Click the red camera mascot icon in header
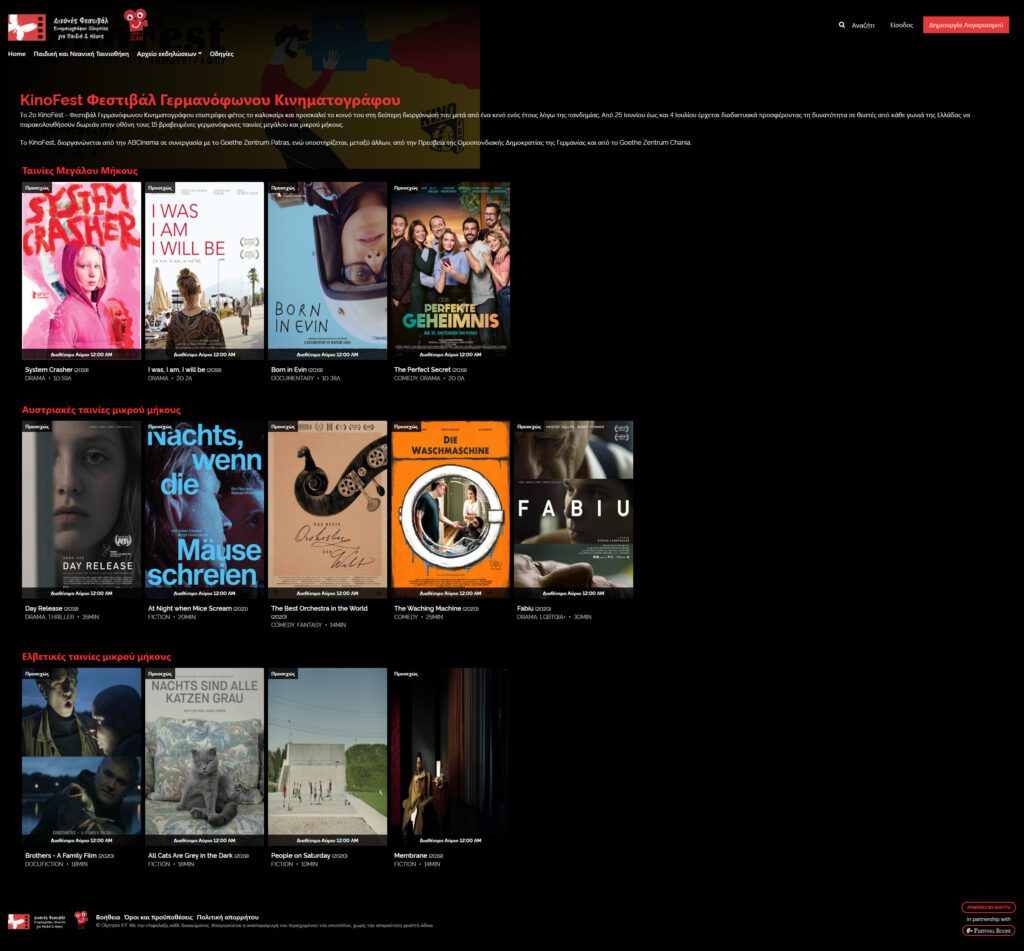 pos(135,23)
